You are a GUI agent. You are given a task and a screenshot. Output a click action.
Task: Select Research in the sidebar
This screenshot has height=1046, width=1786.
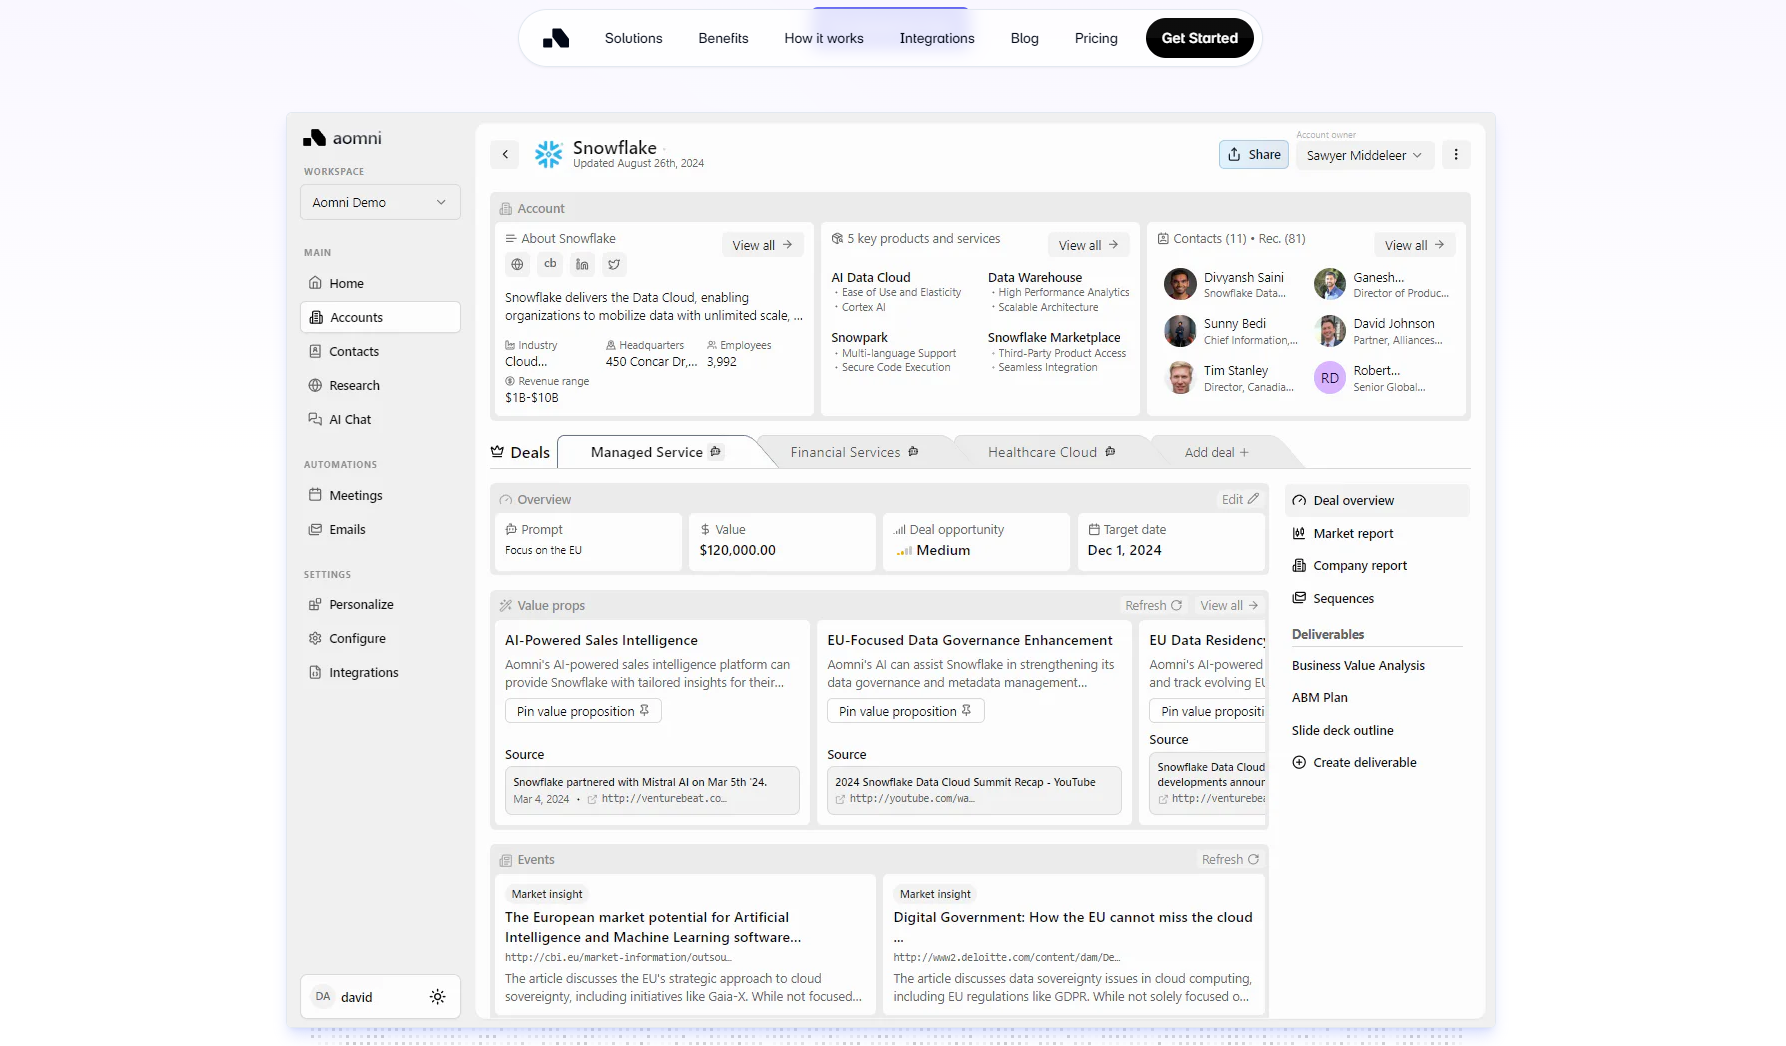tap(353, 385)
